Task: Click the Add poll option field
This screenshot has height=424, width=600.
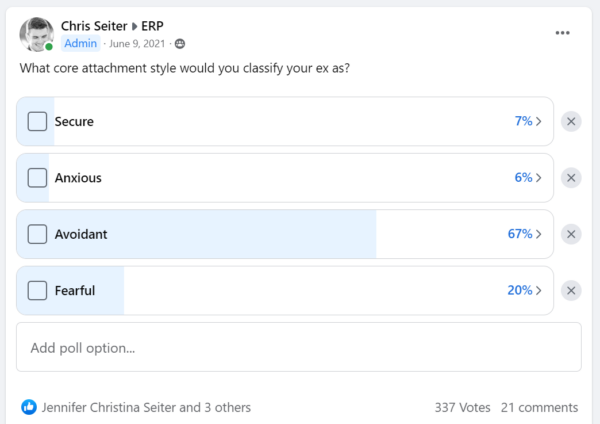Action: [x=298, y=347]
